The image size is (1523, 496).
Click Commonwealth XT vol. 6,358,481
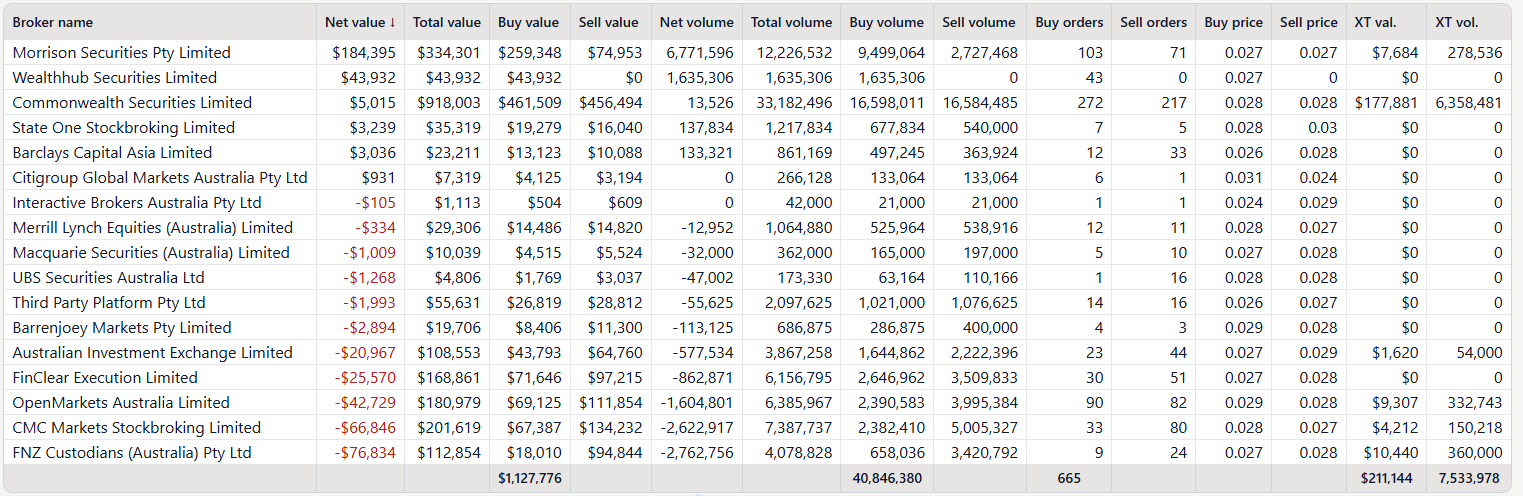click(x=1469, y=102)
